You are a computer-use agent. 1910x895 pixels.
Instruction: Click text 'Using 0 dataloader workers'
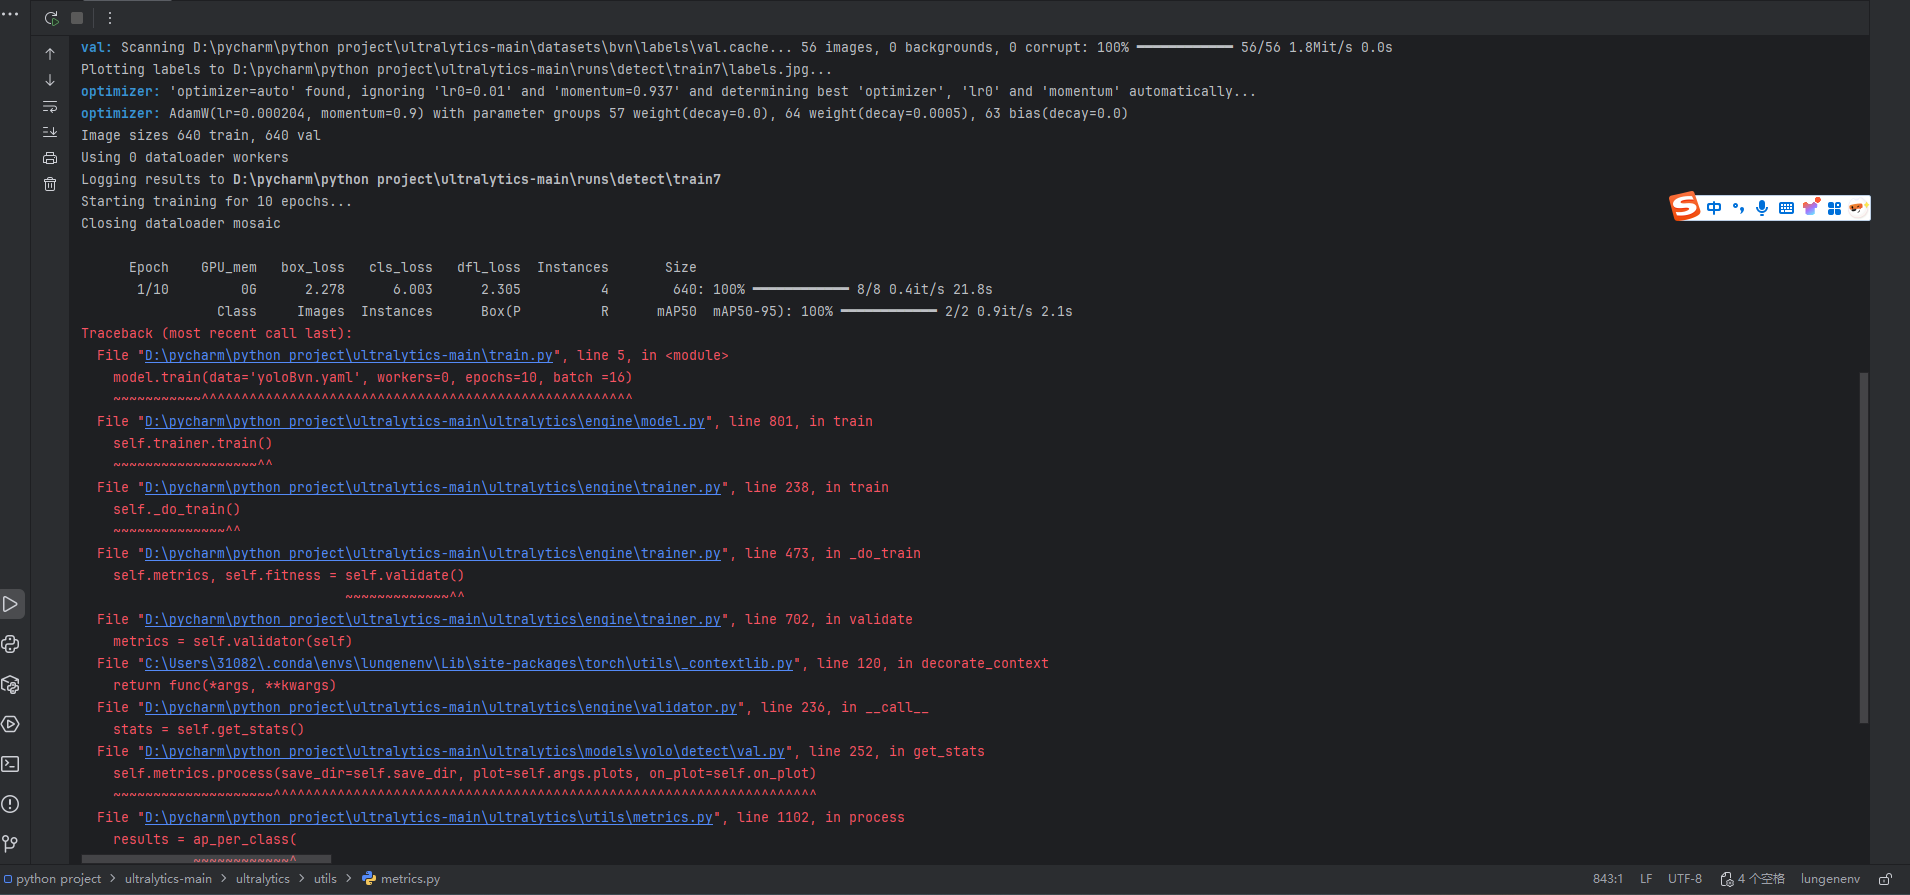coord(185,158)
